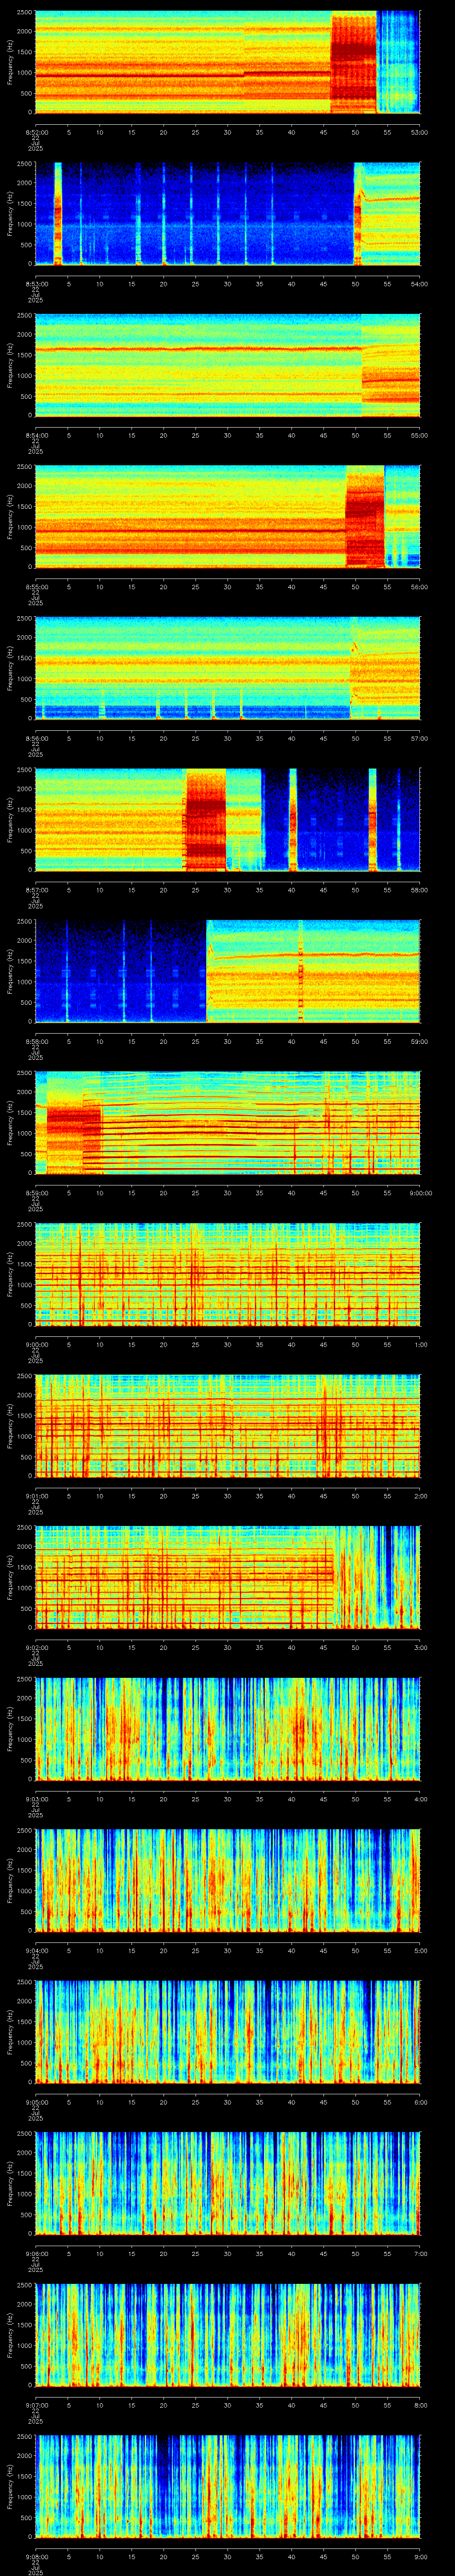Image resolution: width=455 pixels, height=2576 pixels.
Task: Click the '9:04:00' start time label
Action: [35, 1950]
